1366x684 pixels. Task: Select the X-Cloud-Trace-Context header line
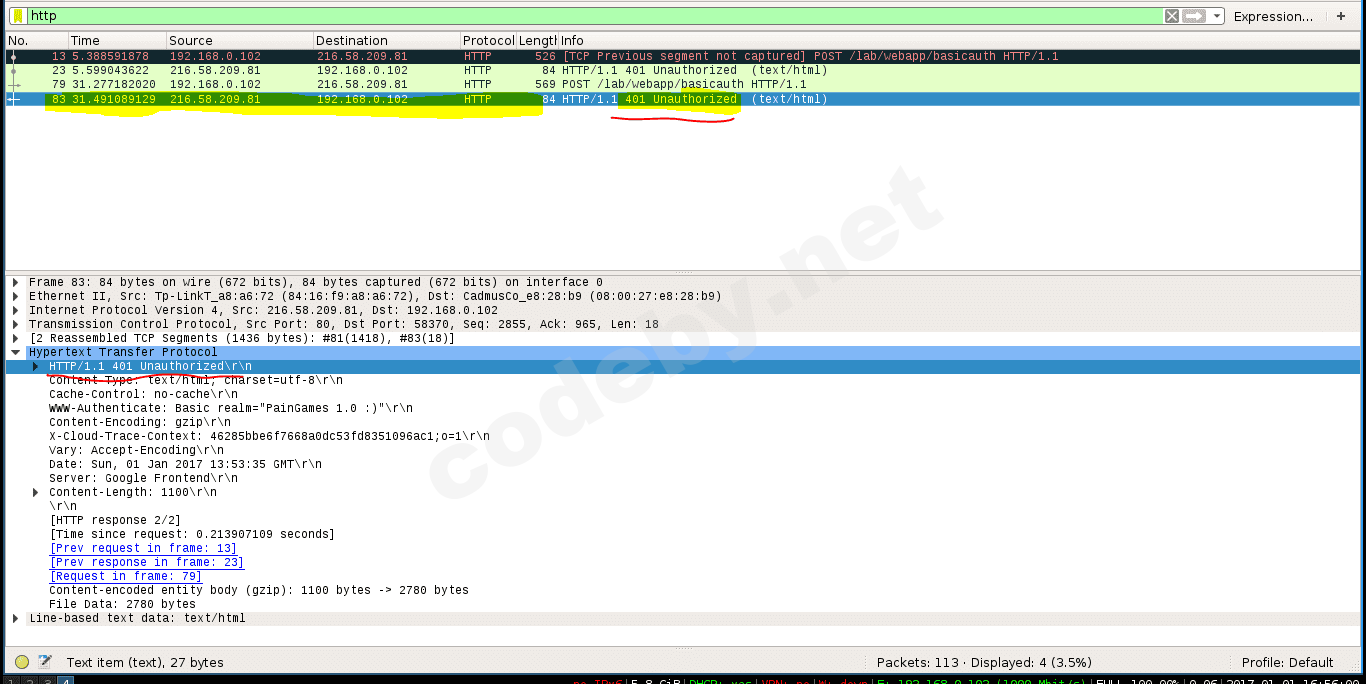pos(269,437)
